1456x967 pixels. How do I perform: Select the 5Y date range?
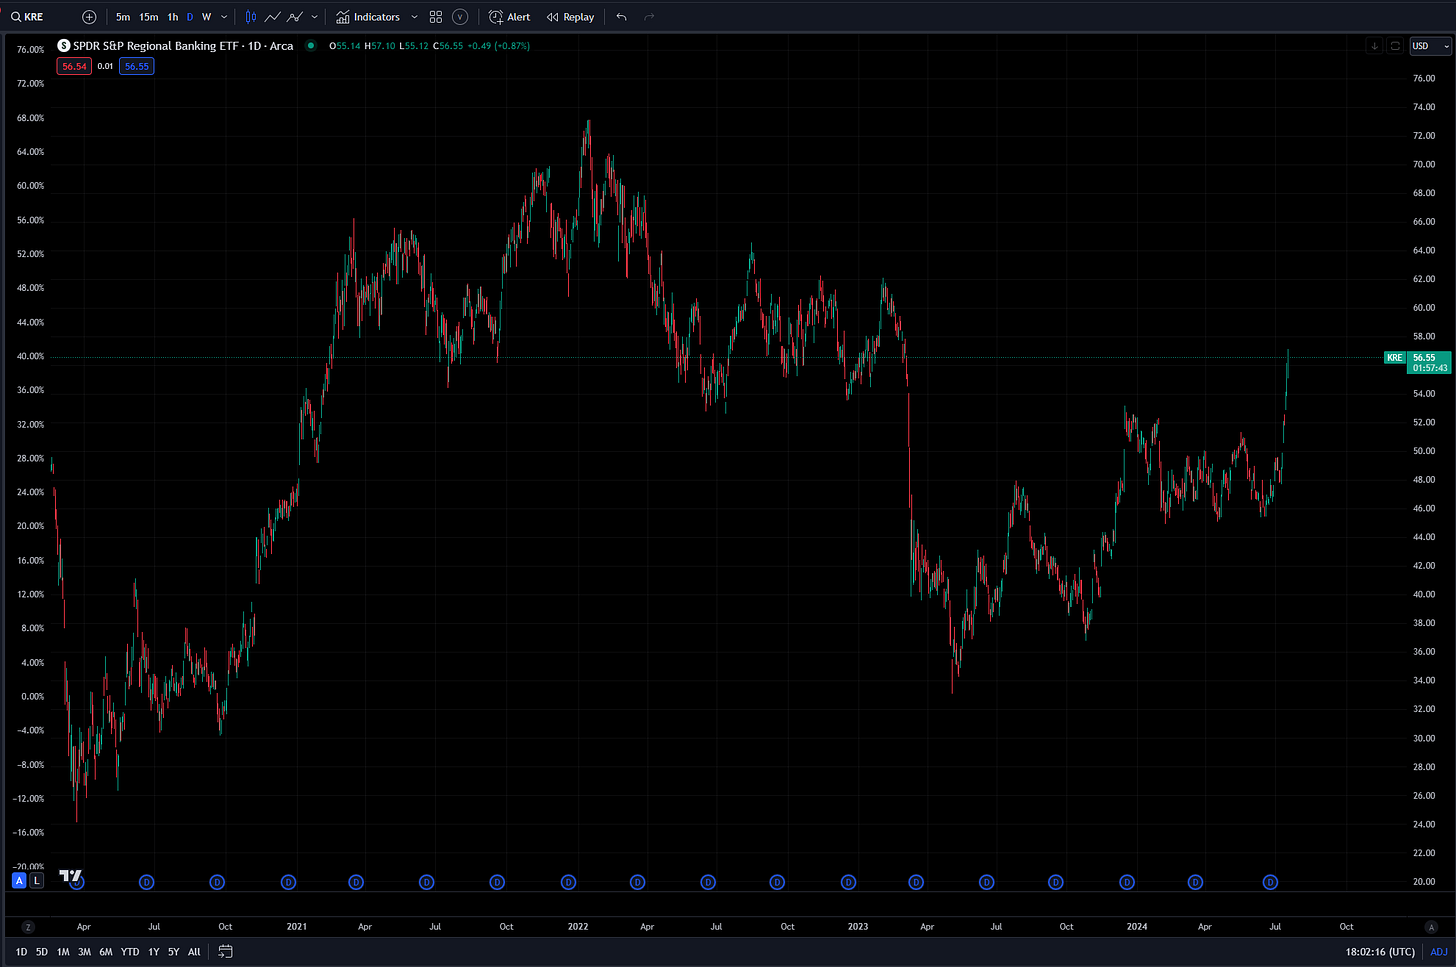tap(174, 952)
